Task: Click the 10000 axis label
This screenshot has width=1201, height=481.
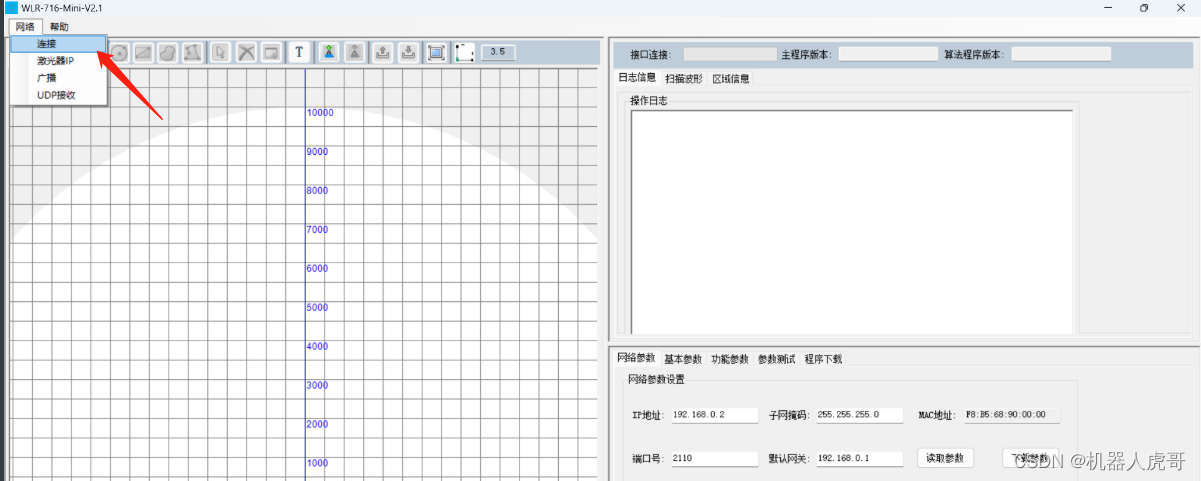Action: (x=320, y=113)
